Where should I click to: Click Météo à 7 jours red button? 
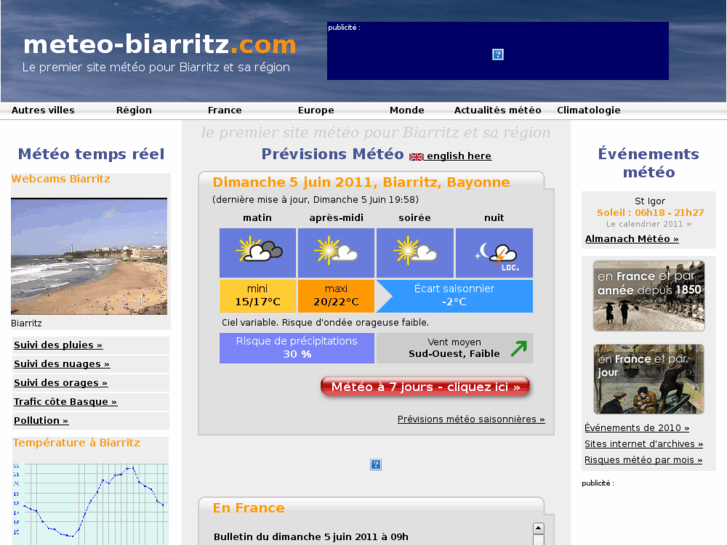click(425, 387)
